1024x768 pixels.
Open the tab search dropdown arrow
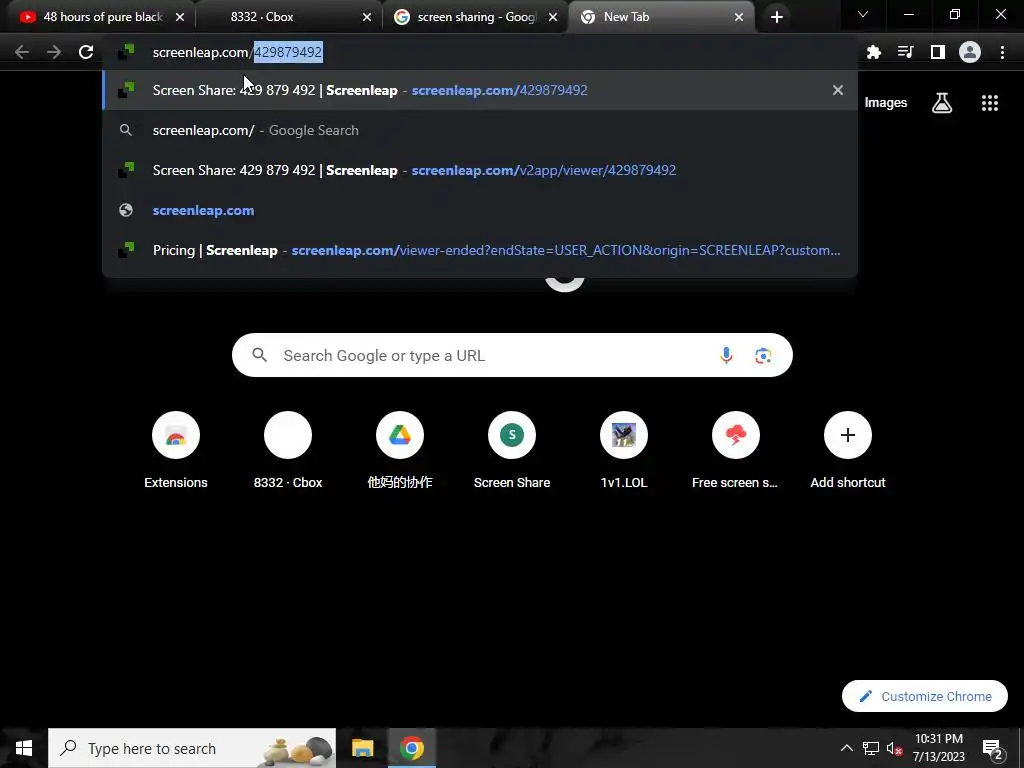tap(863, 14)
